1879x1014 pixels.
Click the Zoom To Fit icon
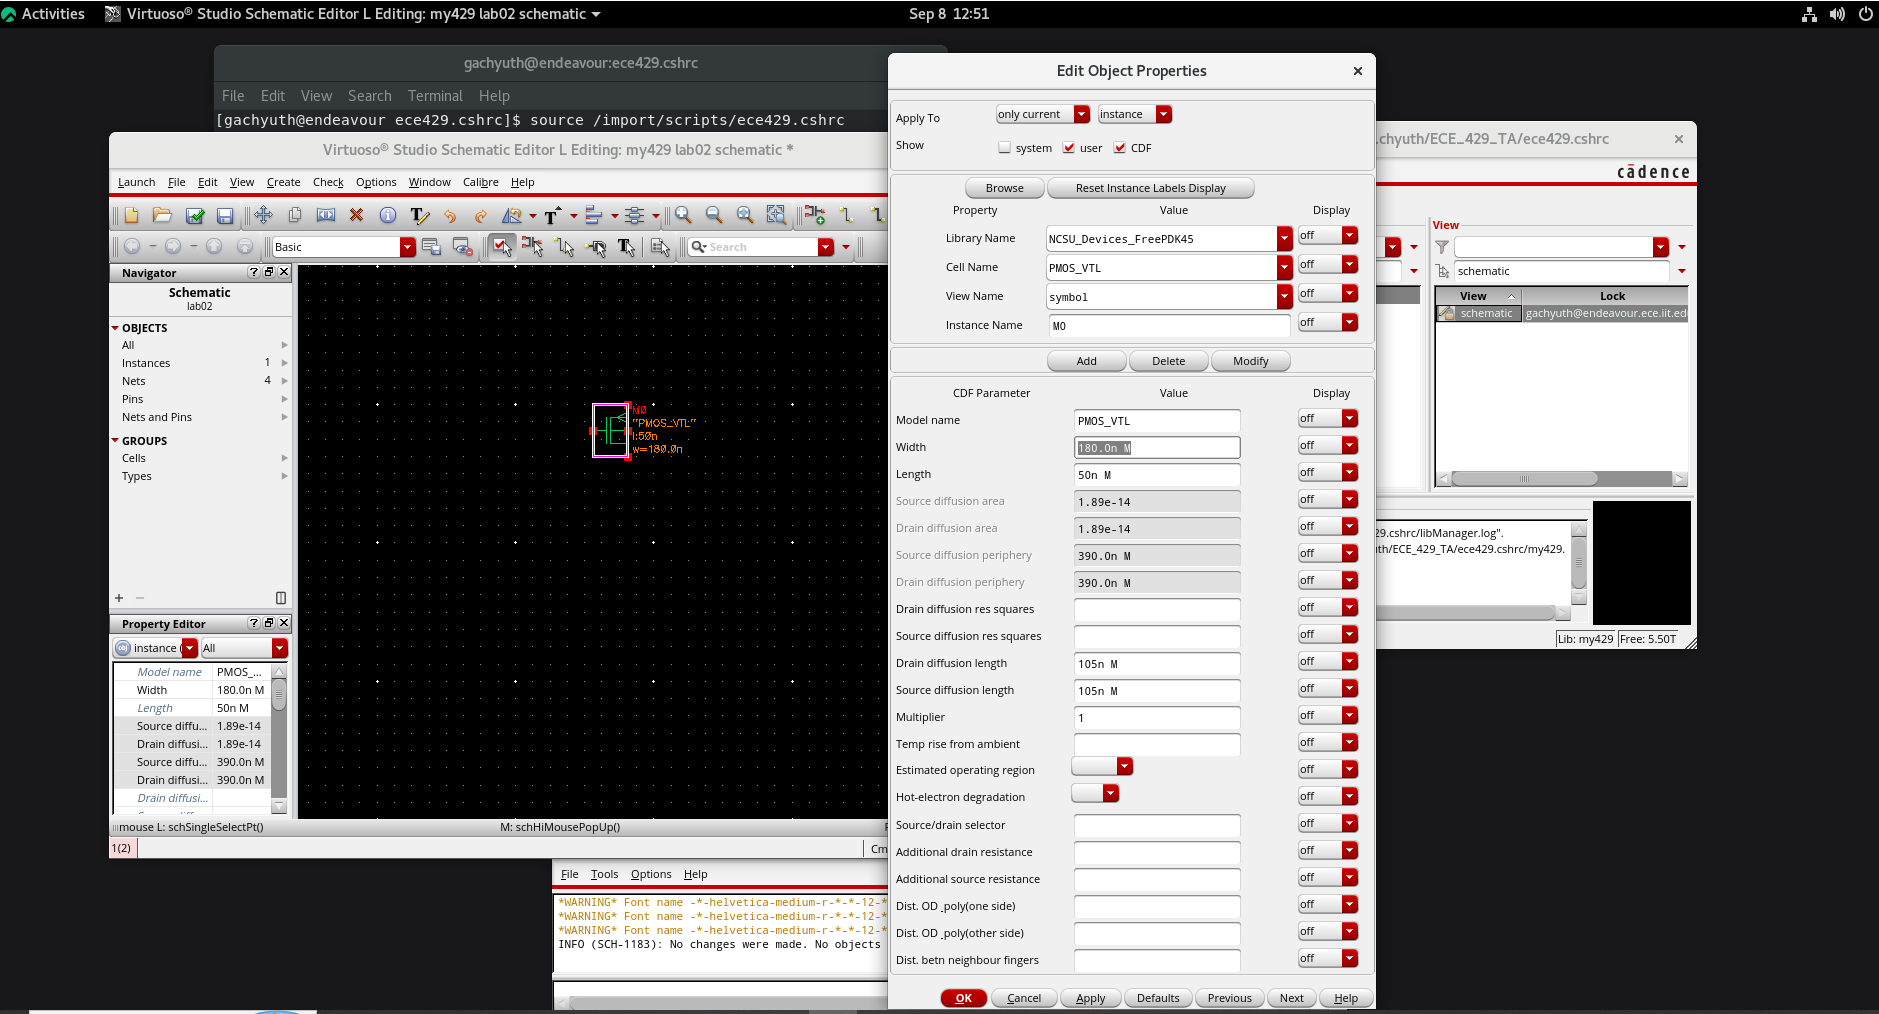[x=745, y=215]
